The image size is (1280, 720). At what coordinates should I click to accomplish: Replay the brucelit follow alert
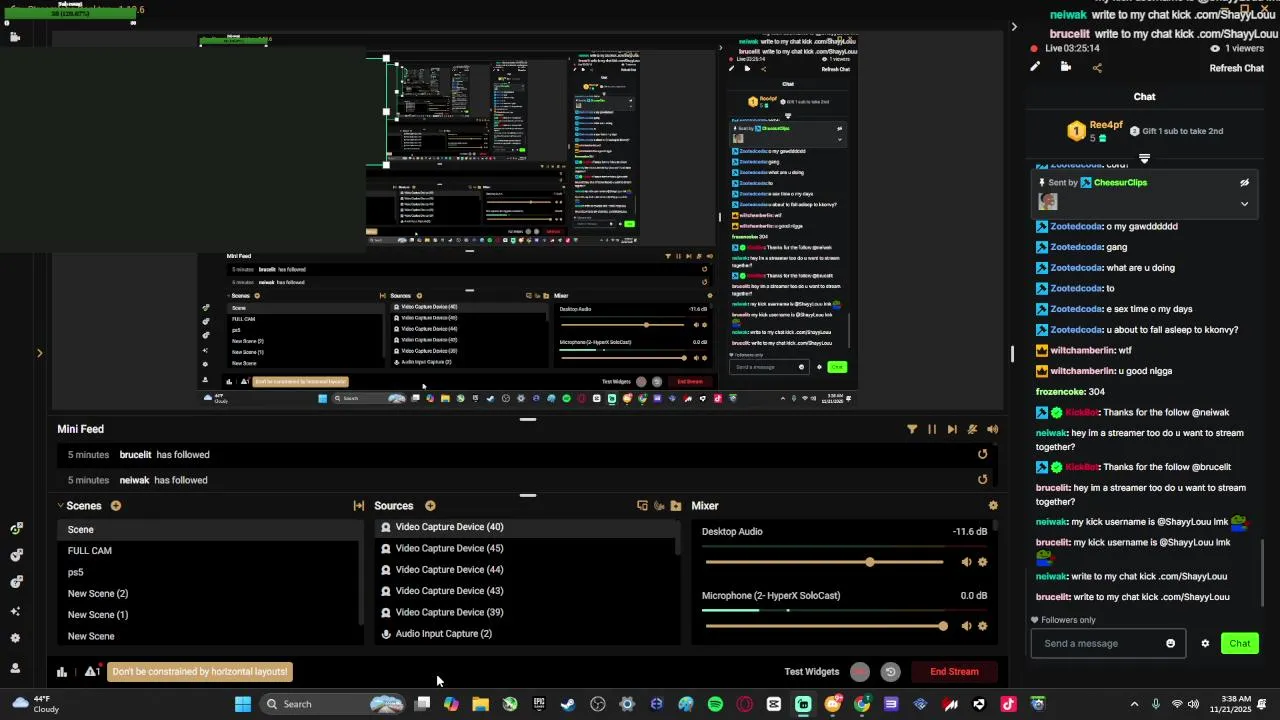pos(982,454)
